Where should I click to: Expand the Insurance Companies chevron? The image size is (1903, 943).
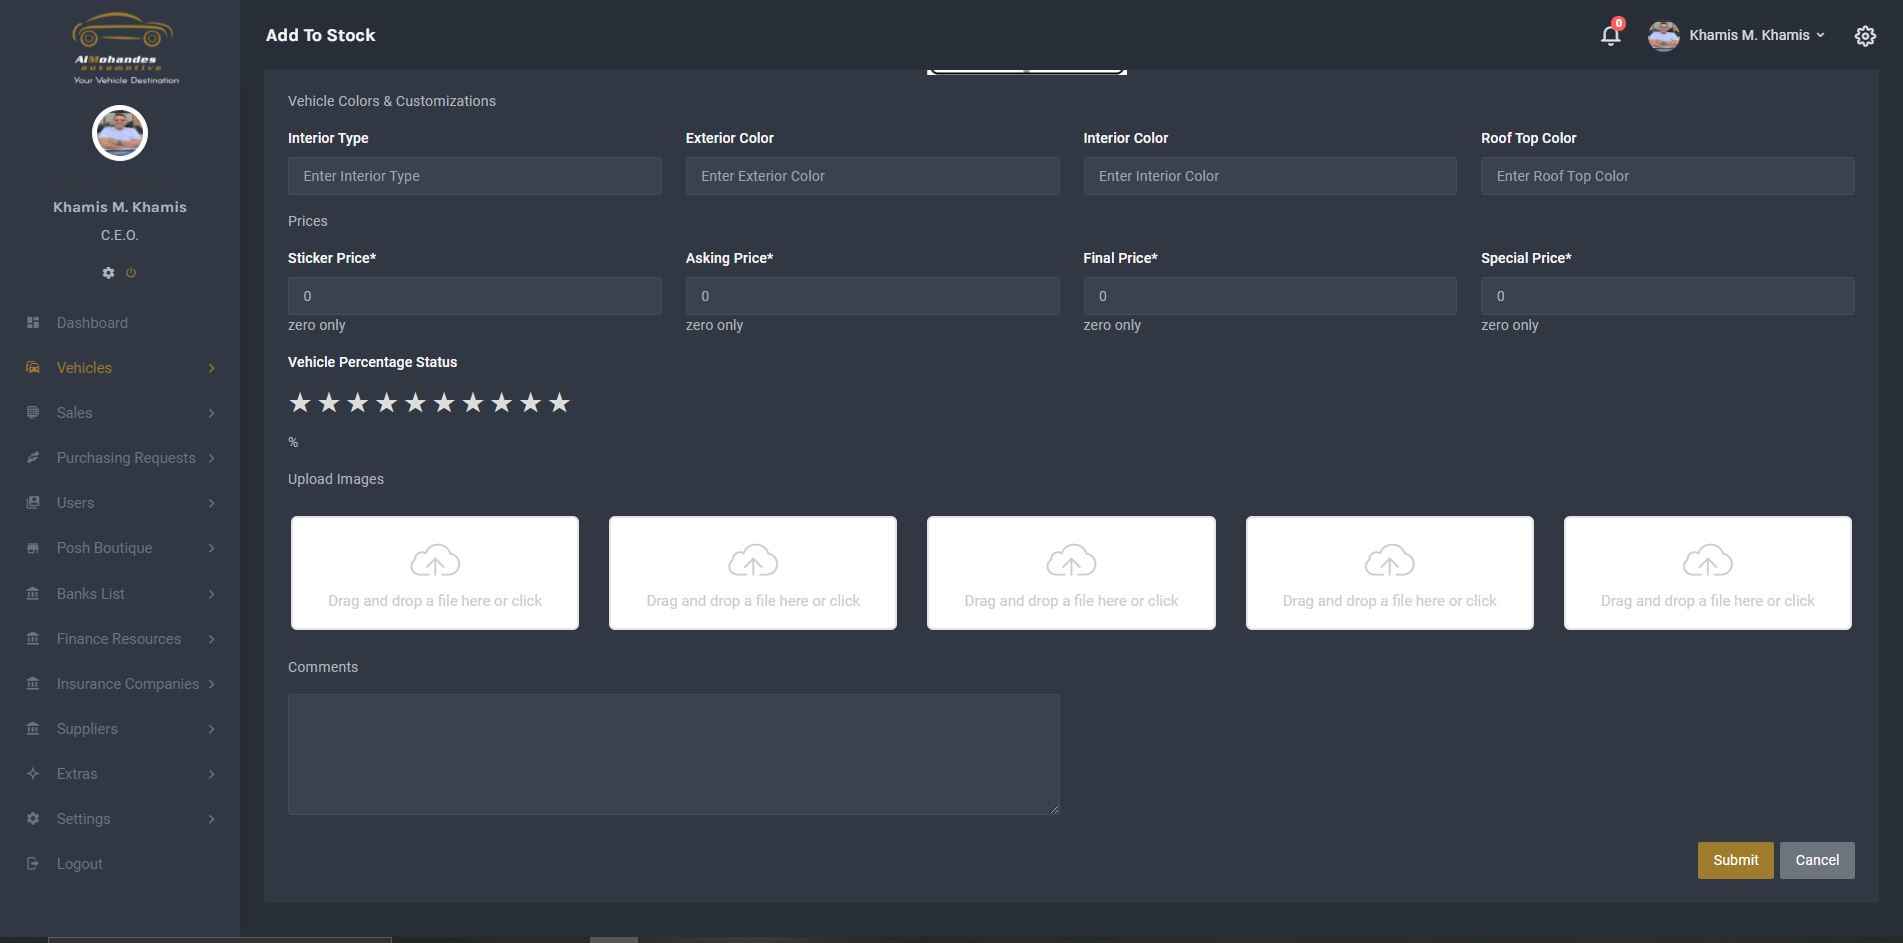[x=211, y=684]
